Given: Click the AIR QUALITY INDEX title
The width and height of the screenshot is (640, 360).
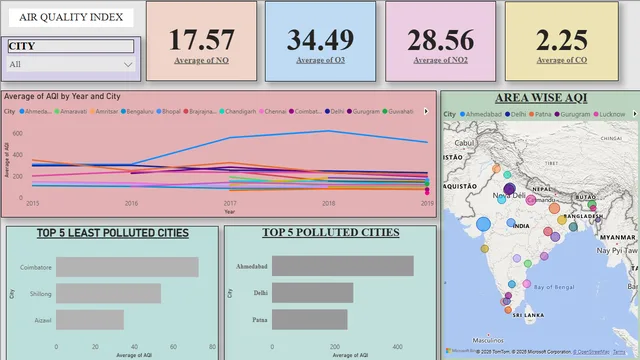Looking at the screenshot, I should [71, 17].
